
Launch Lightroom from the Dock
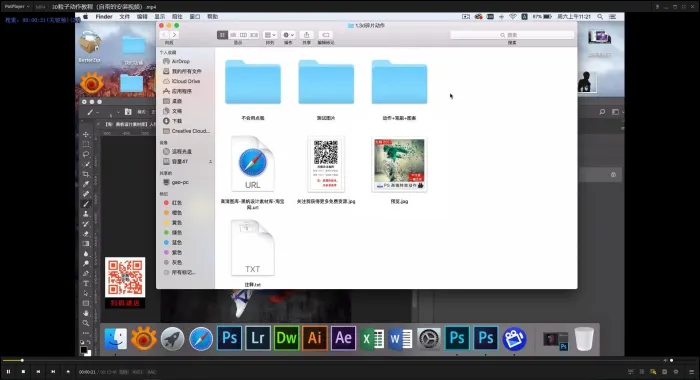coord(258,338)
